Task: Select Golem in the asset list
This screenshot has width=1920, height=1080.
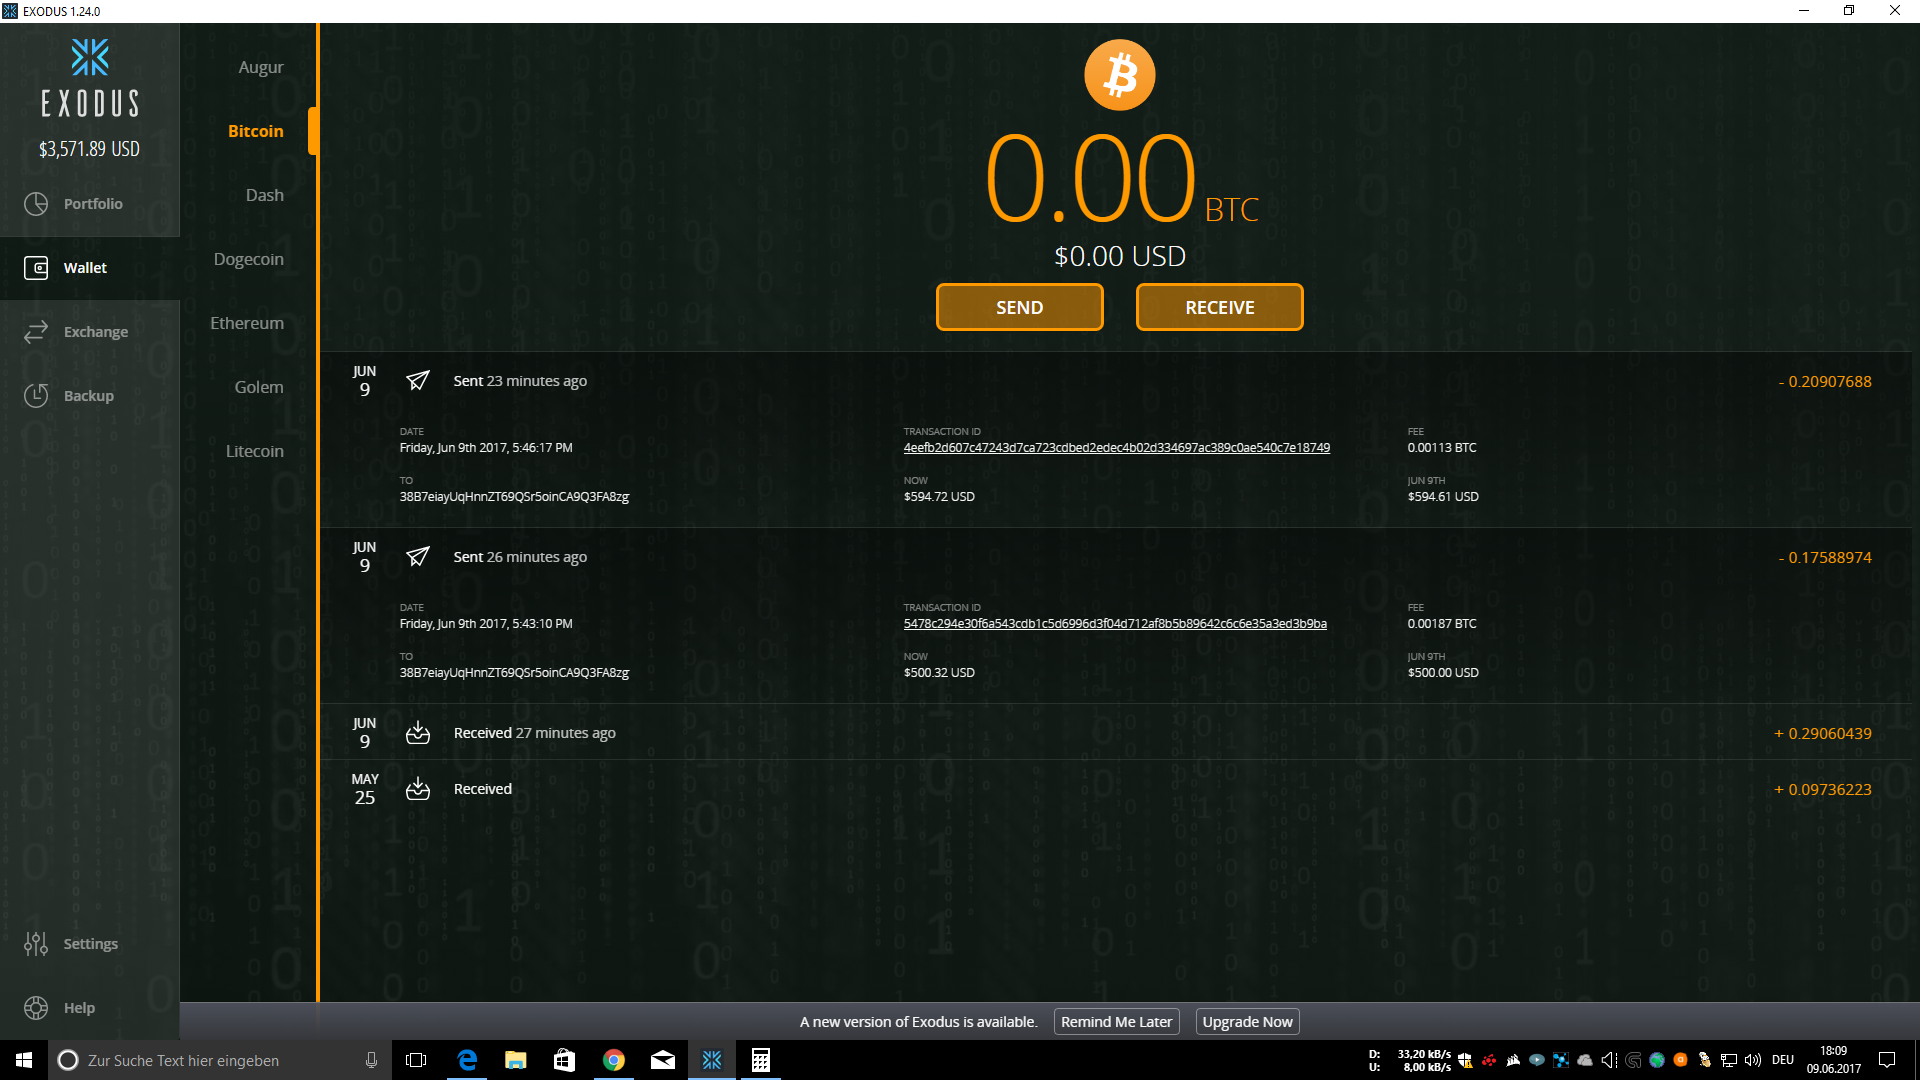Action: [259, 387]
